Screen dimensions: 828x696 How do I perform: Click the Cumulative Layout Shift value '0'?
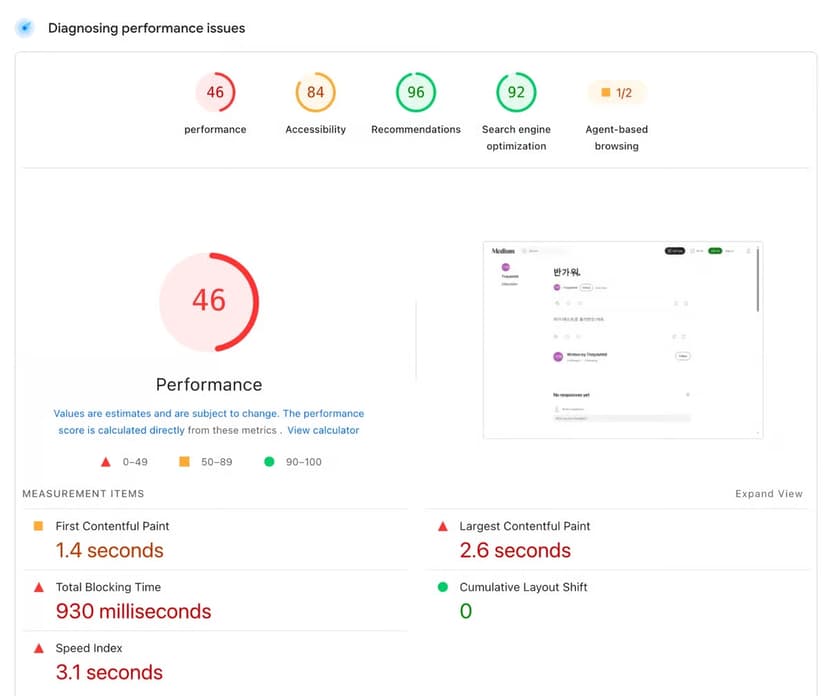pos(466,611)
